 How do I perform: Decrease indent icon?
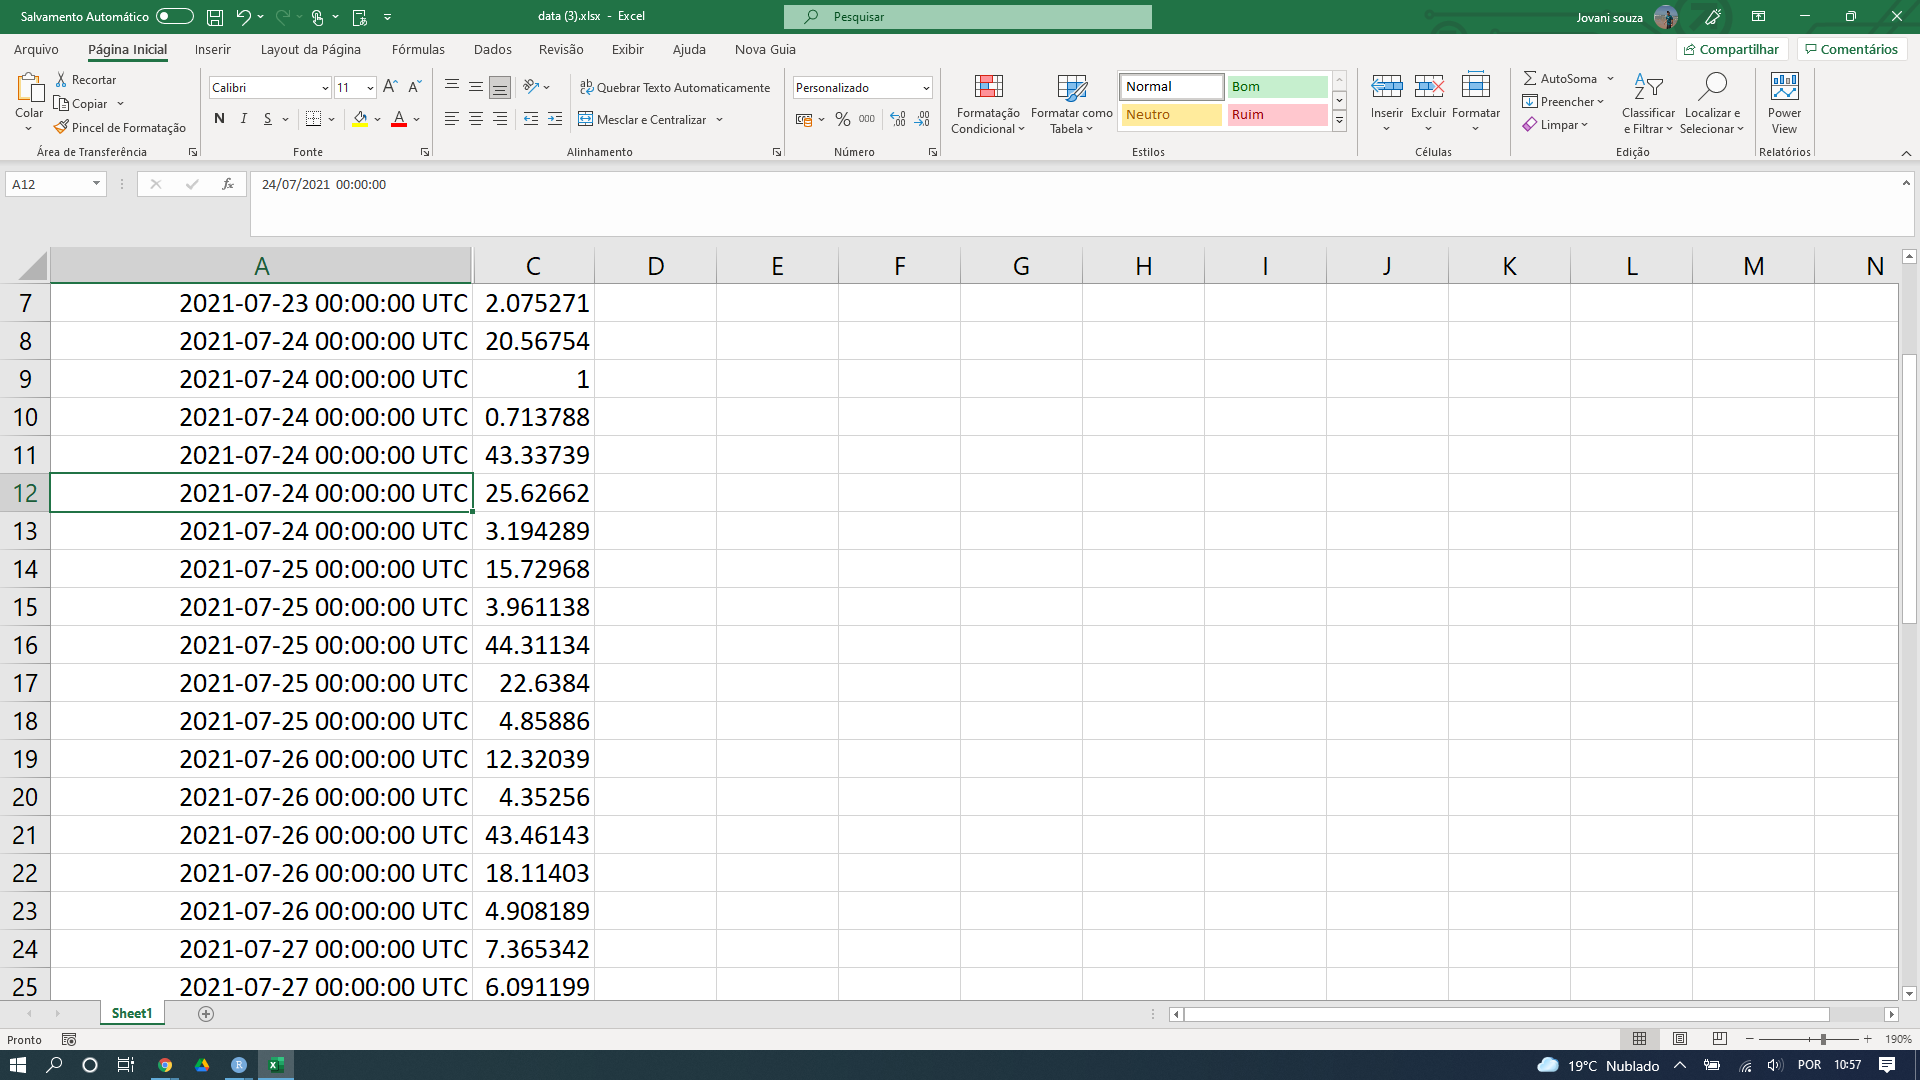(x=531, y=119)
